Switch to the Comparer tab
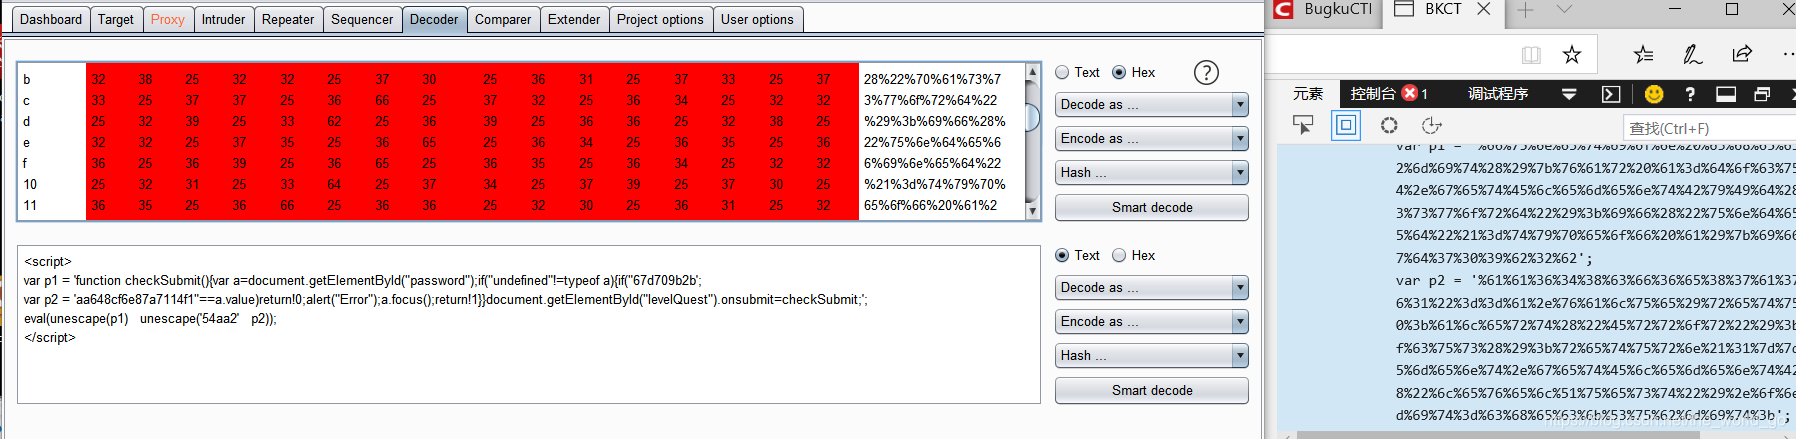Viewport: 1796px width, 439px height. click(x=503, y=19)
